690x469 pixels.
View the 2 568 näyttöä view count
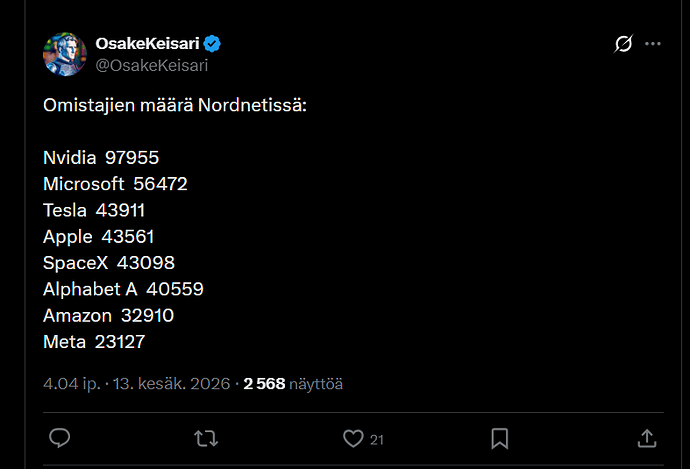point(293,384)
